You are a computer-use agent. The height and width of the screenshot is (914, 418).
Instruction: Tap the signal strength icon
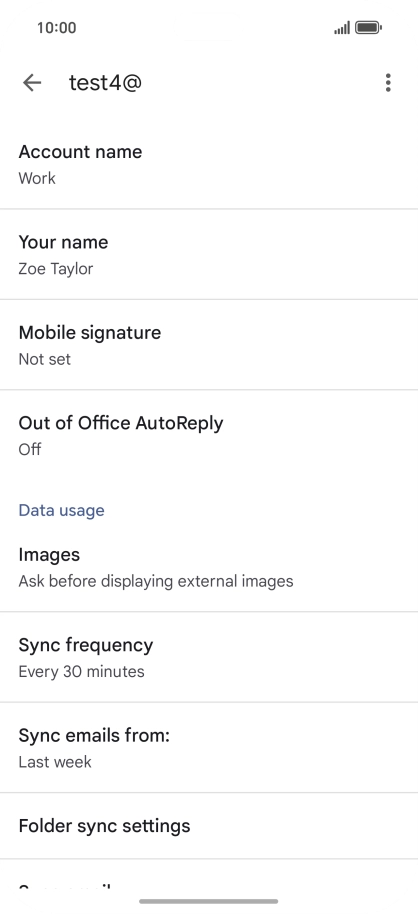tap(342, 27)
